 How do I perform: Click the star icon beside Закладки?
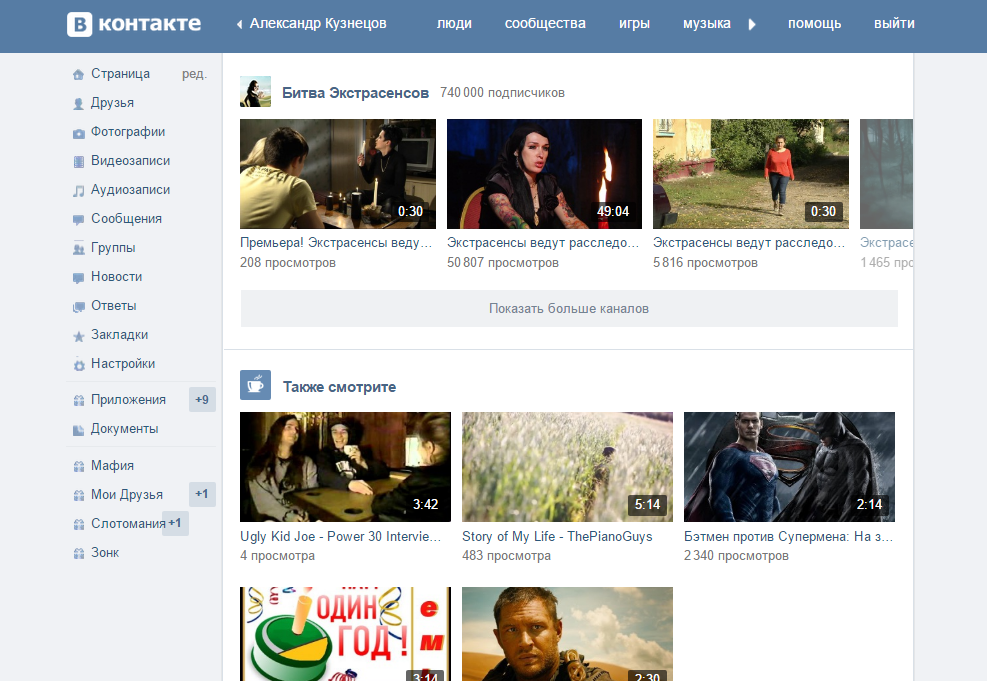click(x=79, y=336)
